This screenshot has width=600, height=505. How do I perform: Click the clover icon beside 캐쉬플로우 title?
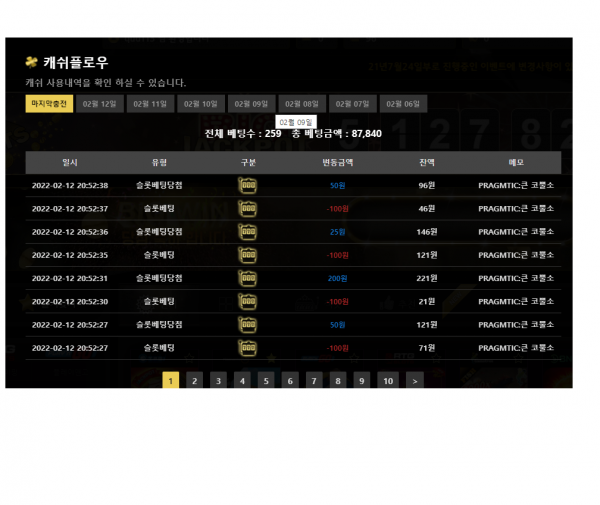[x=31, y=62]
